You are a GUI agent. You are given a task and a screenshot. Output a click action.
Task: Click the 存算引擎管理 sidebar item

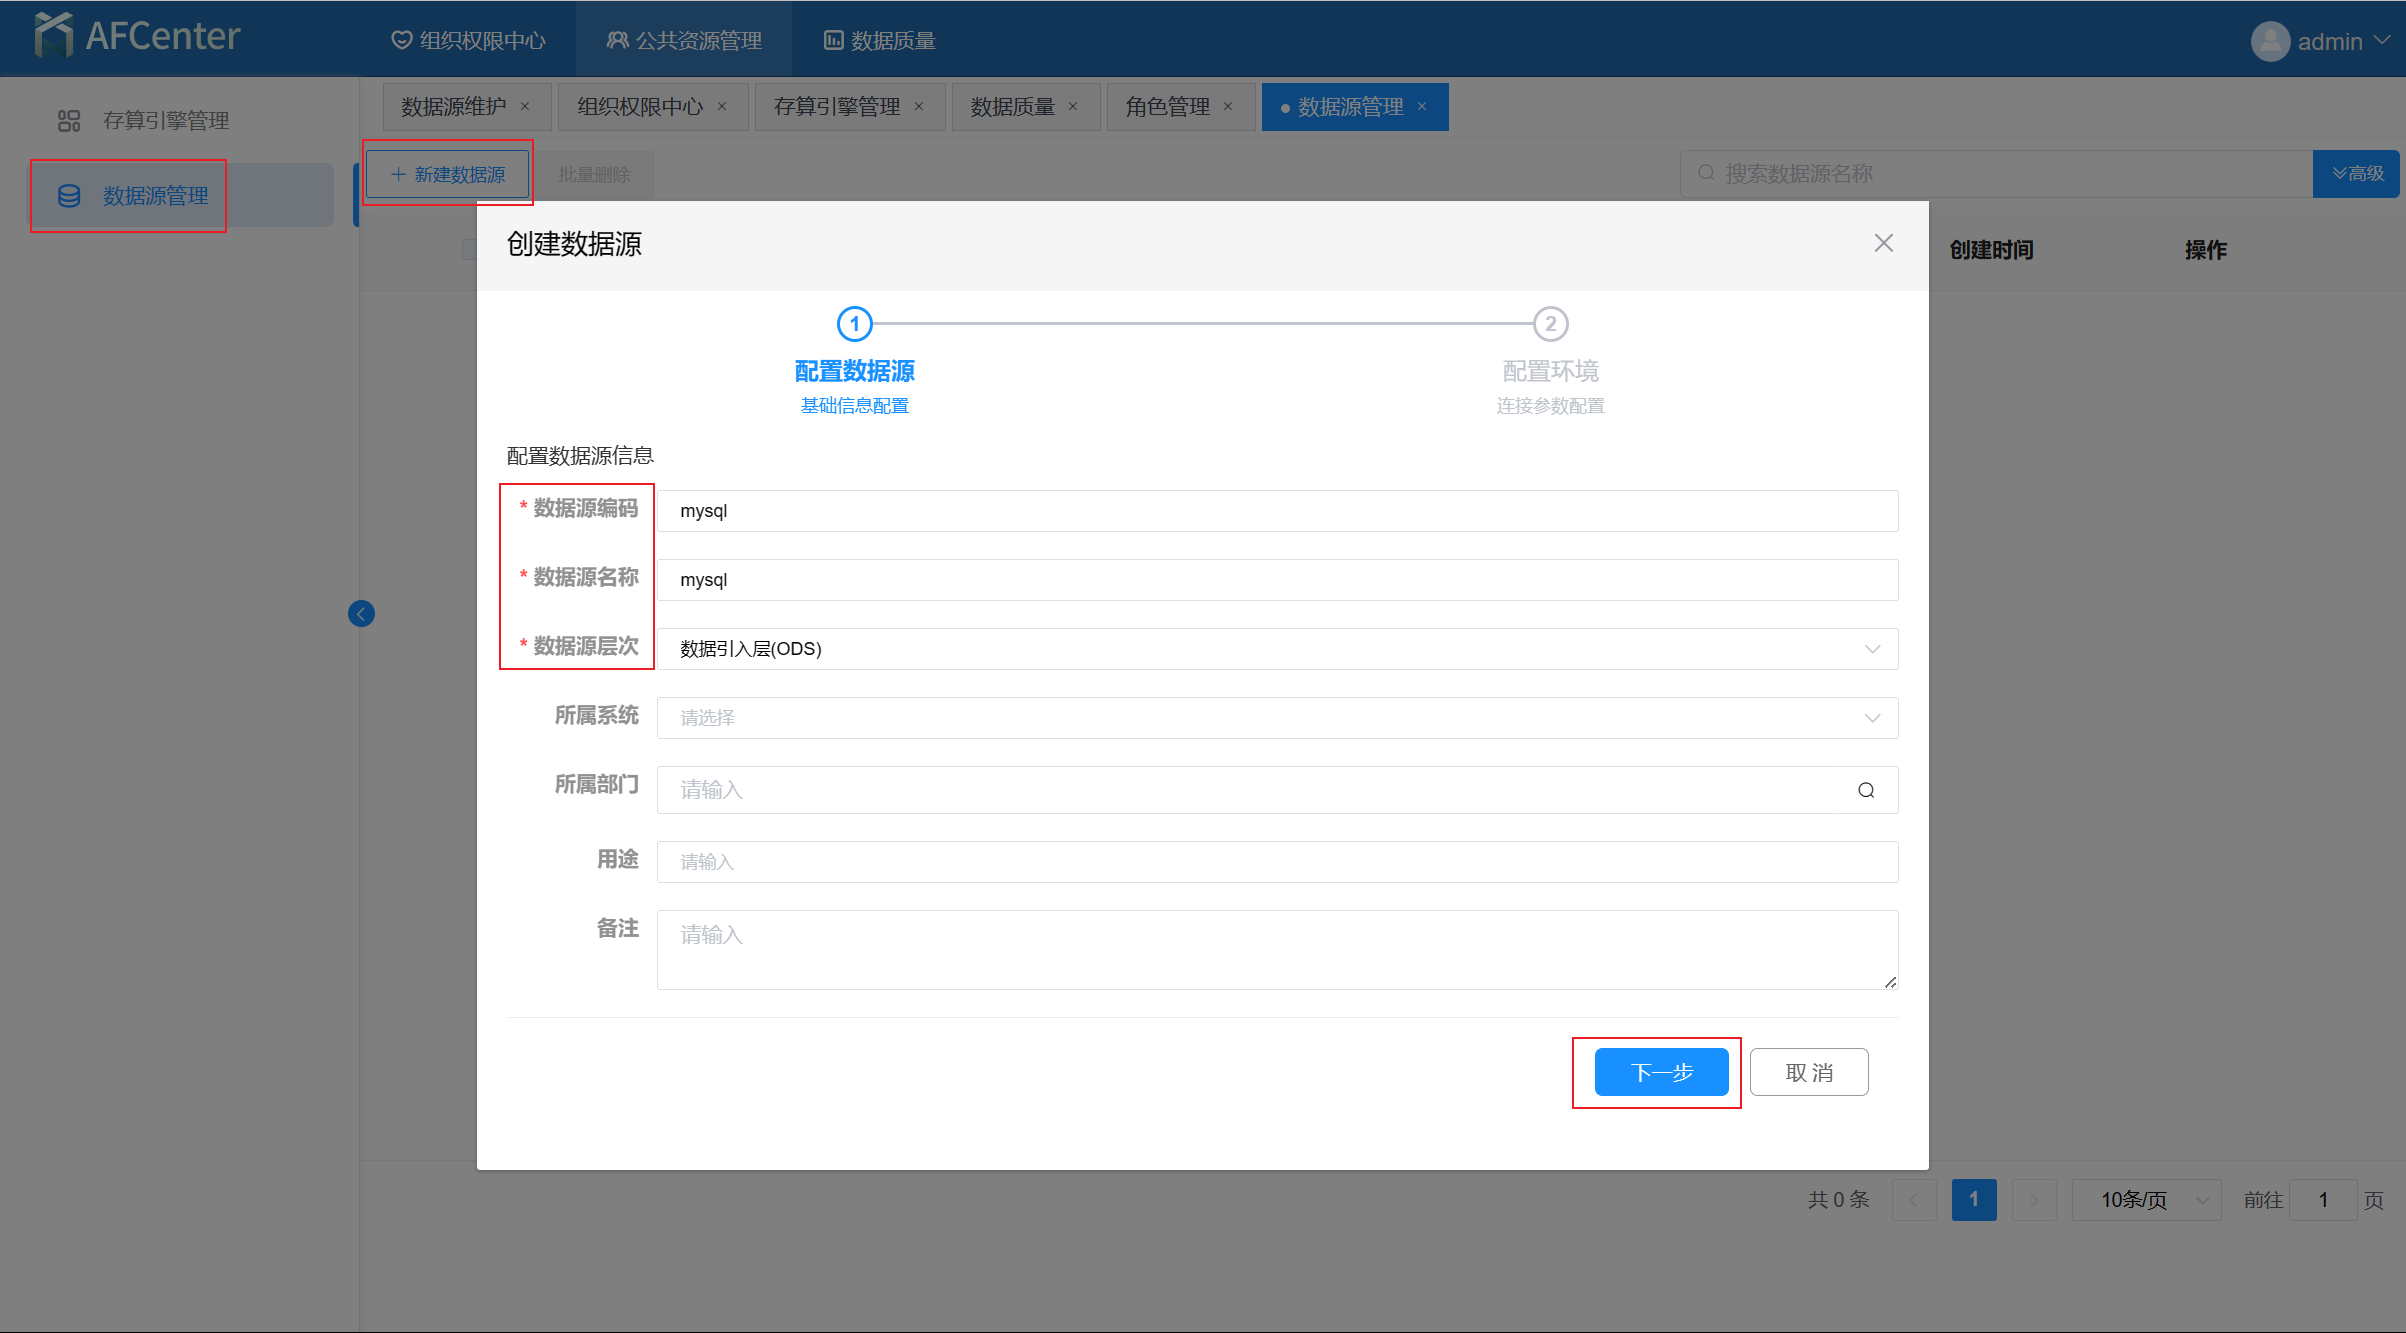point(166,121)
